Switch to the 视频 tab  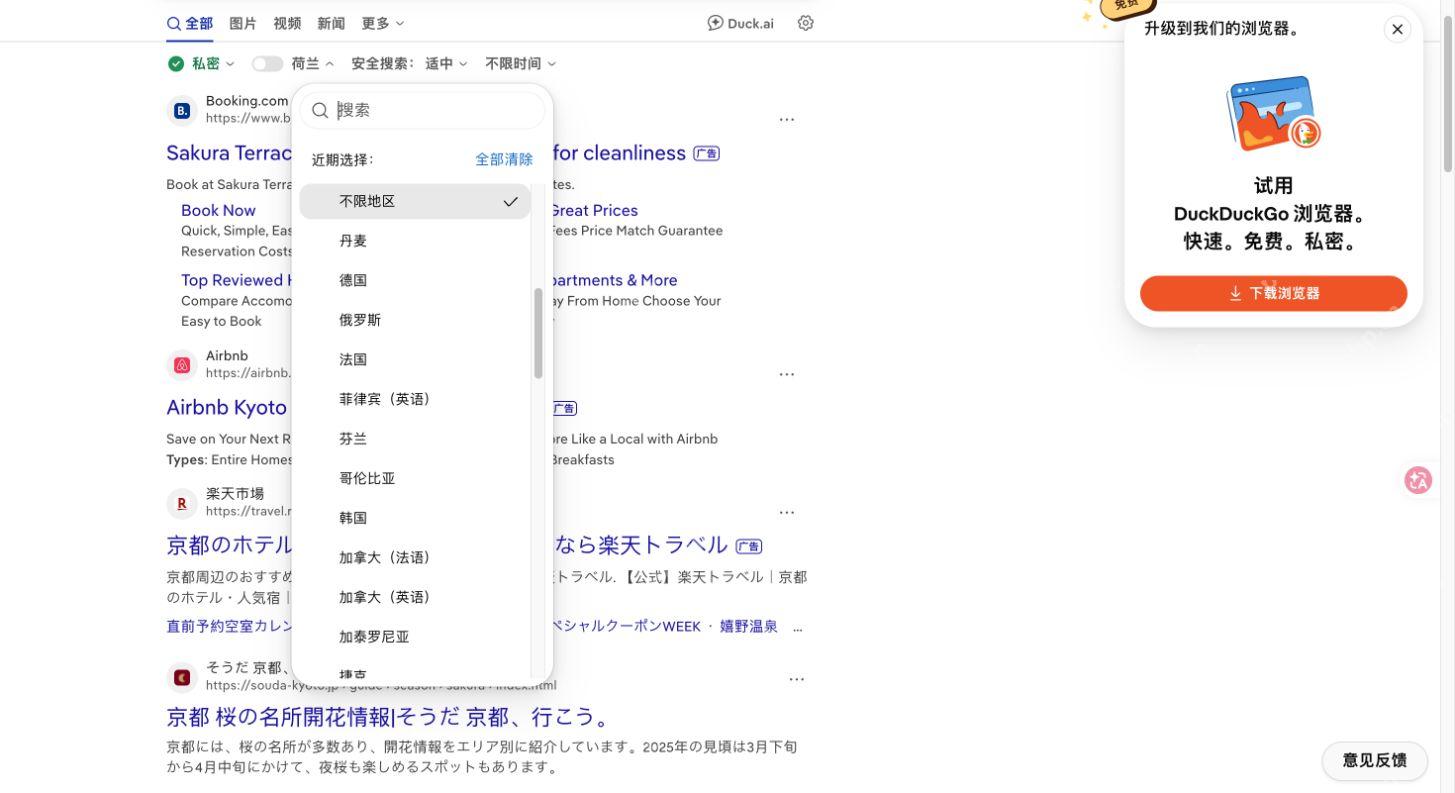[287, 23]
